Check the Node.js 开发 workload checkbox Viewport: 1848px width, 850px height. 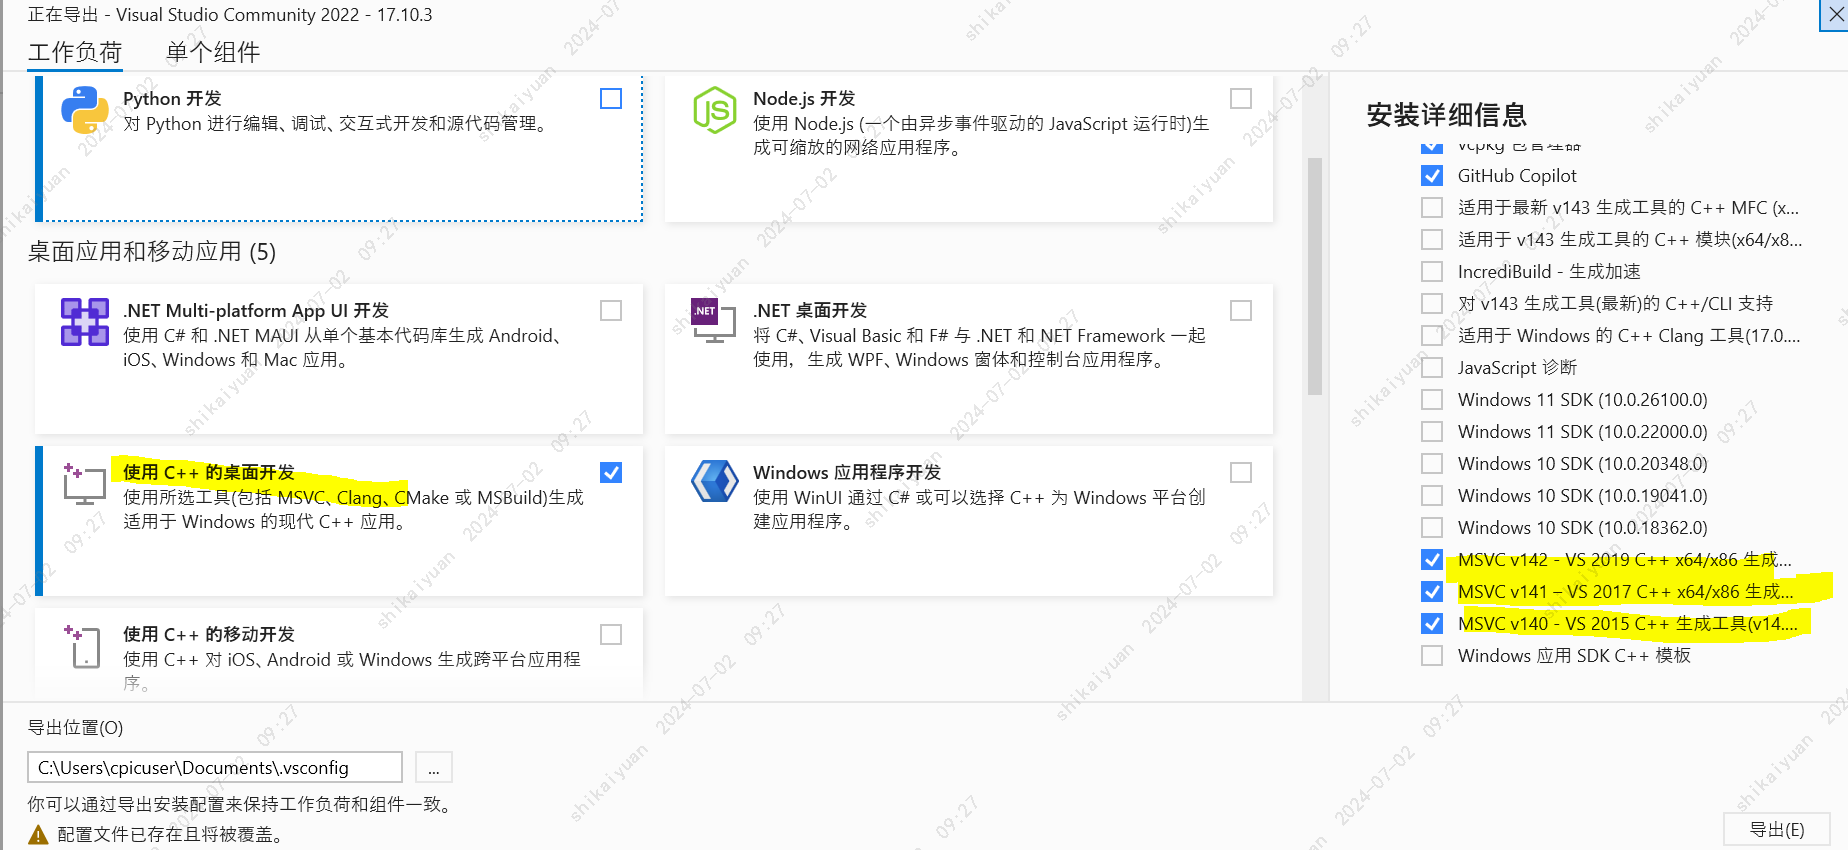1241,98
